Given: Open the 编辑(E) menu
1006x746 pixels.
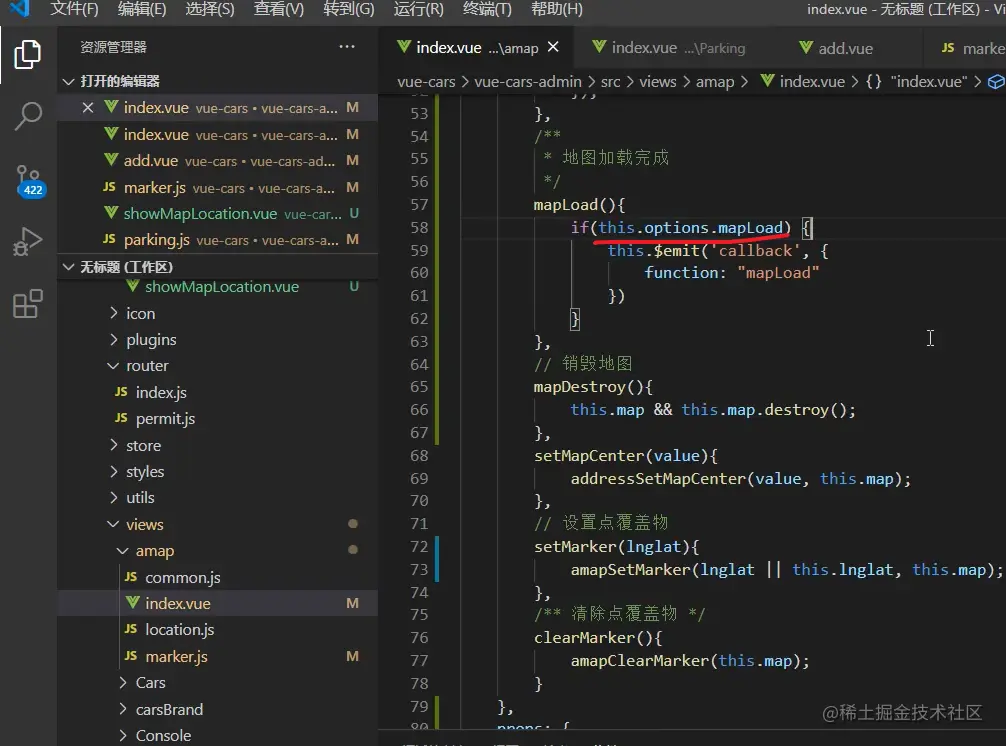Looking at the screenshot, I should point(142,9).
